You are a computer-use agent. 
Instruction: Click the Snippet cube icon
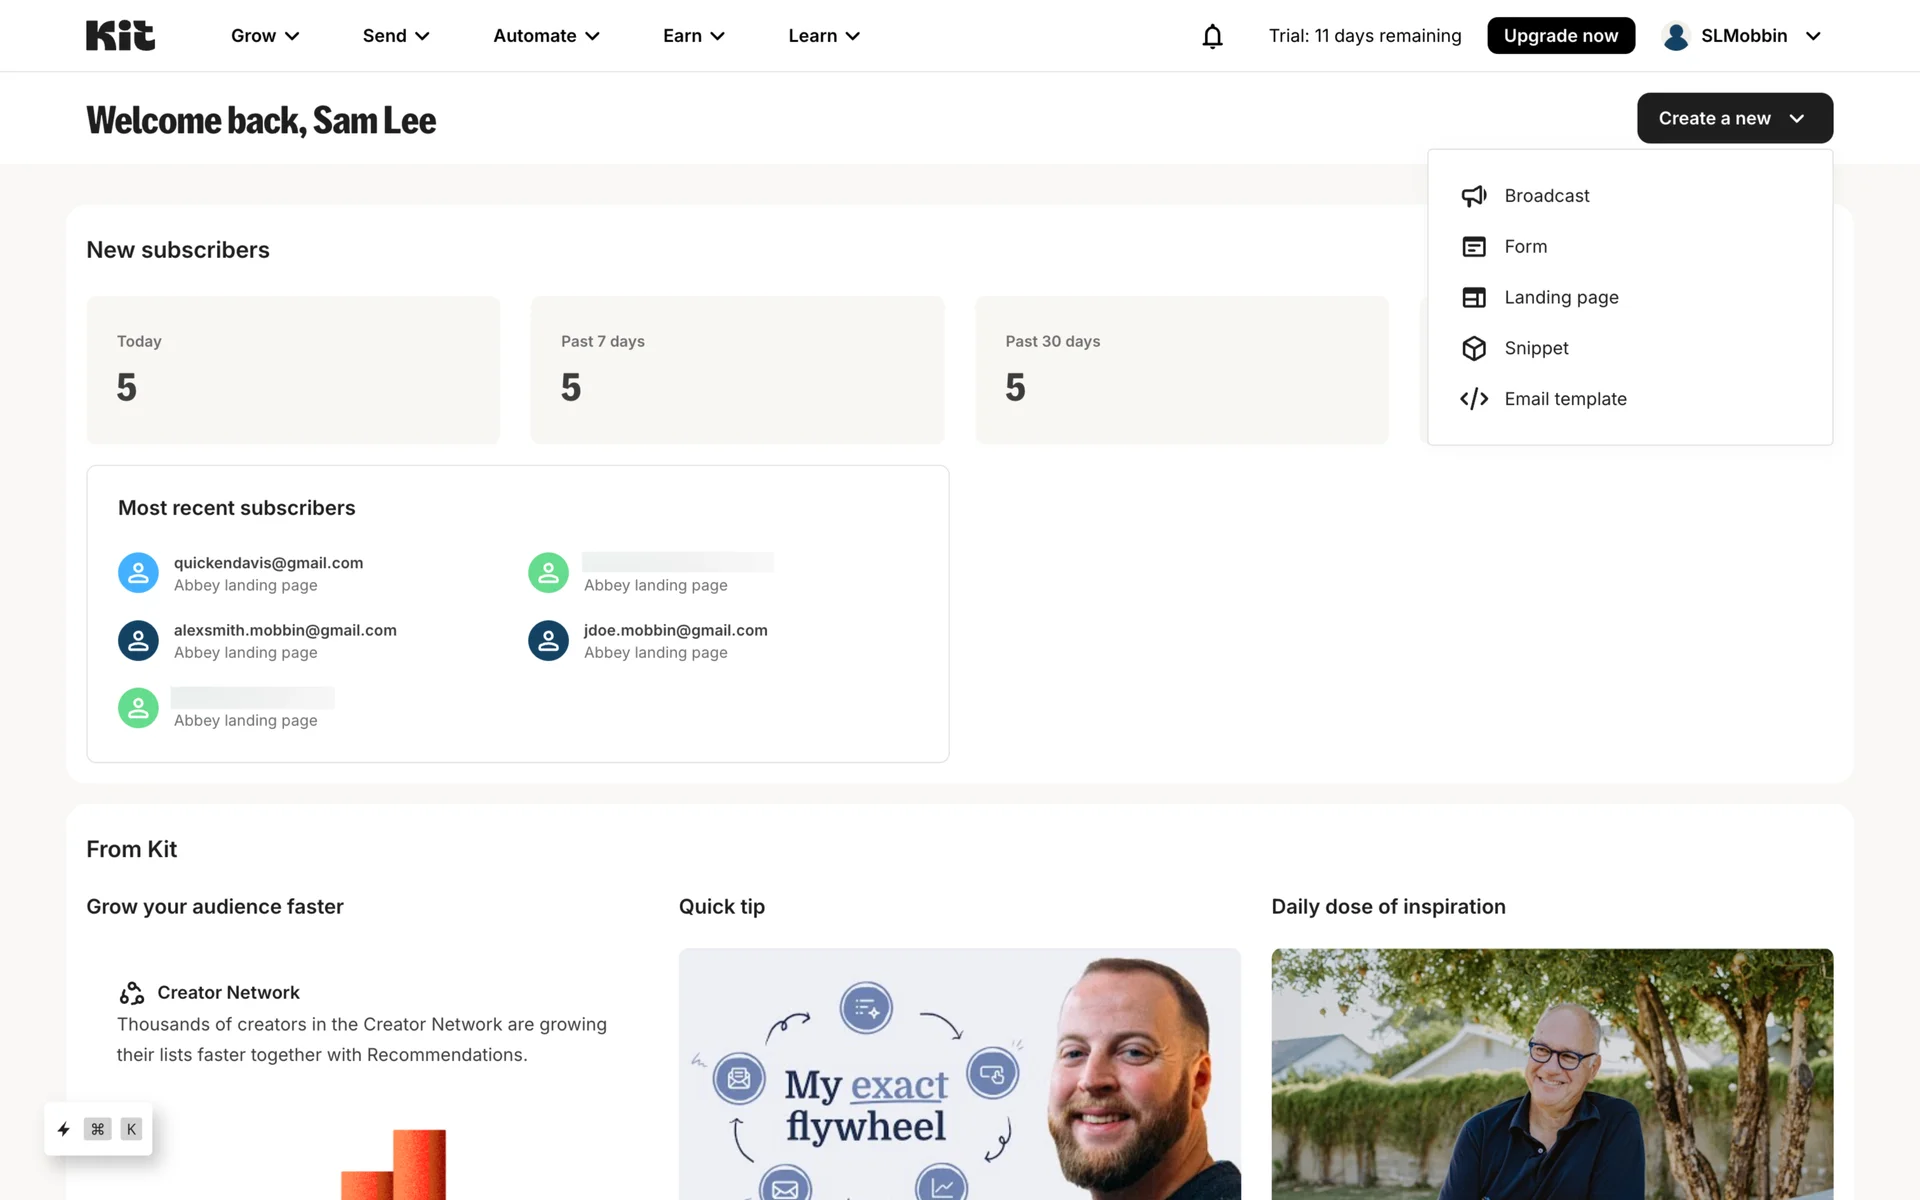pos(1474,348)
